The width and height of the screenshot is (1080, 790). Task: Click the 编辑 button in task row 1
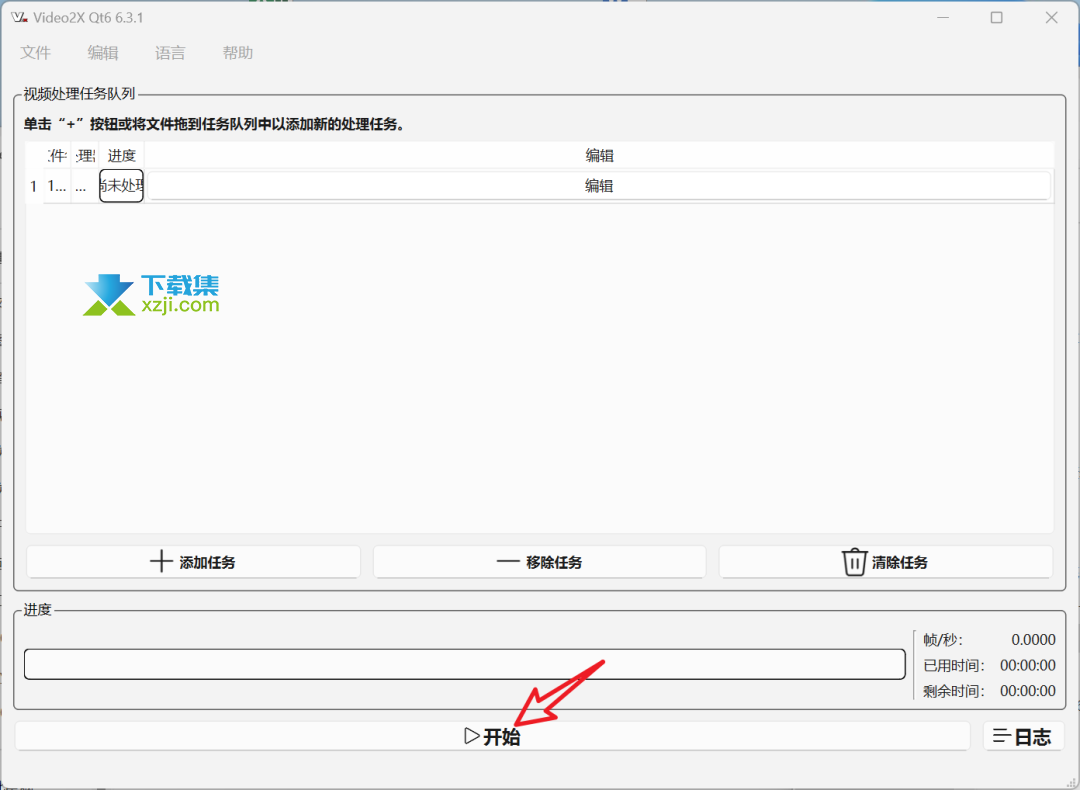(x=599, y=186)
